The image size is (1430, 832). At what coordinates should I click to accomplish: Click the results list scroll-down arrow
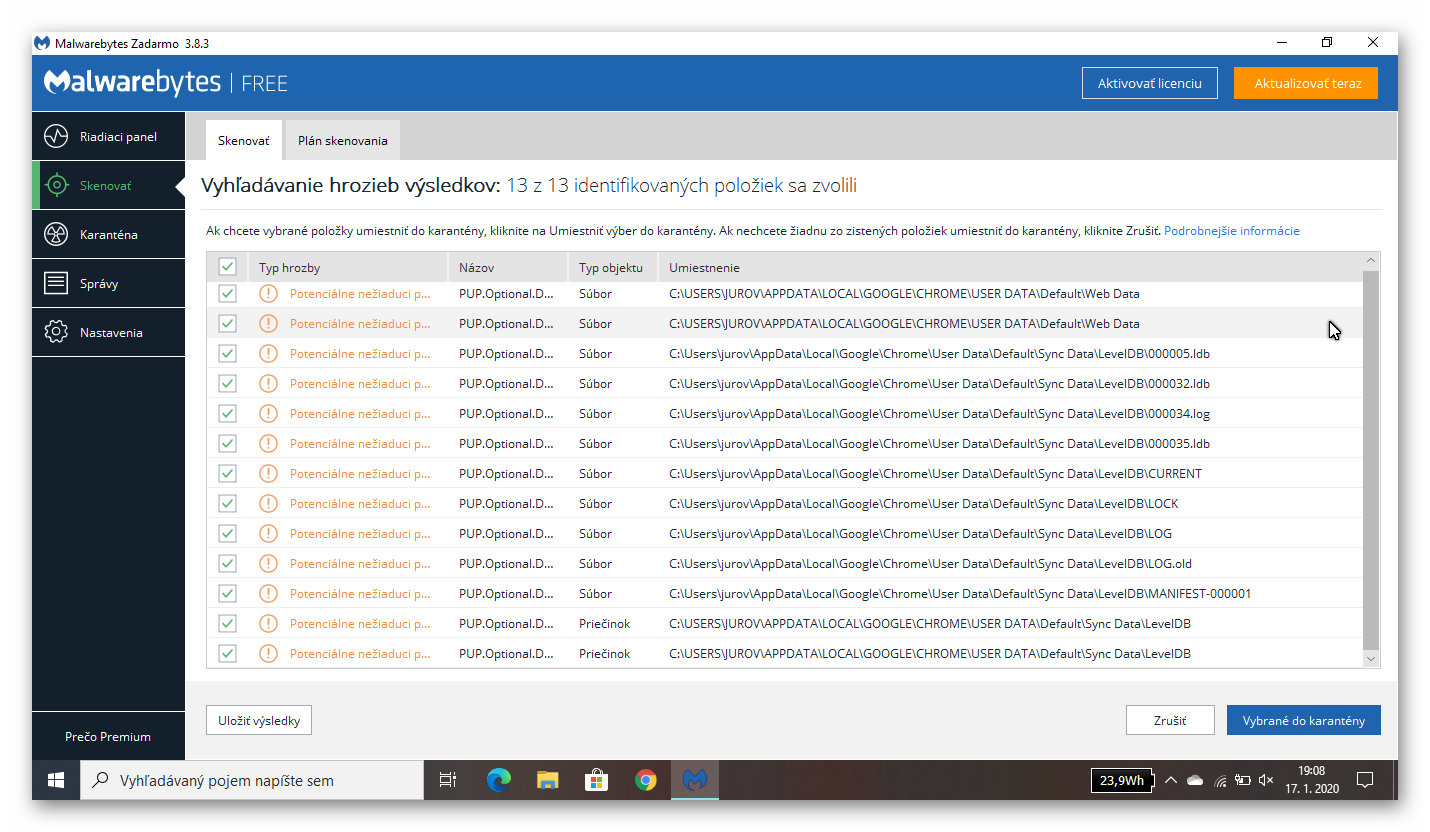pyautogui.click(x=1370, y=659)
